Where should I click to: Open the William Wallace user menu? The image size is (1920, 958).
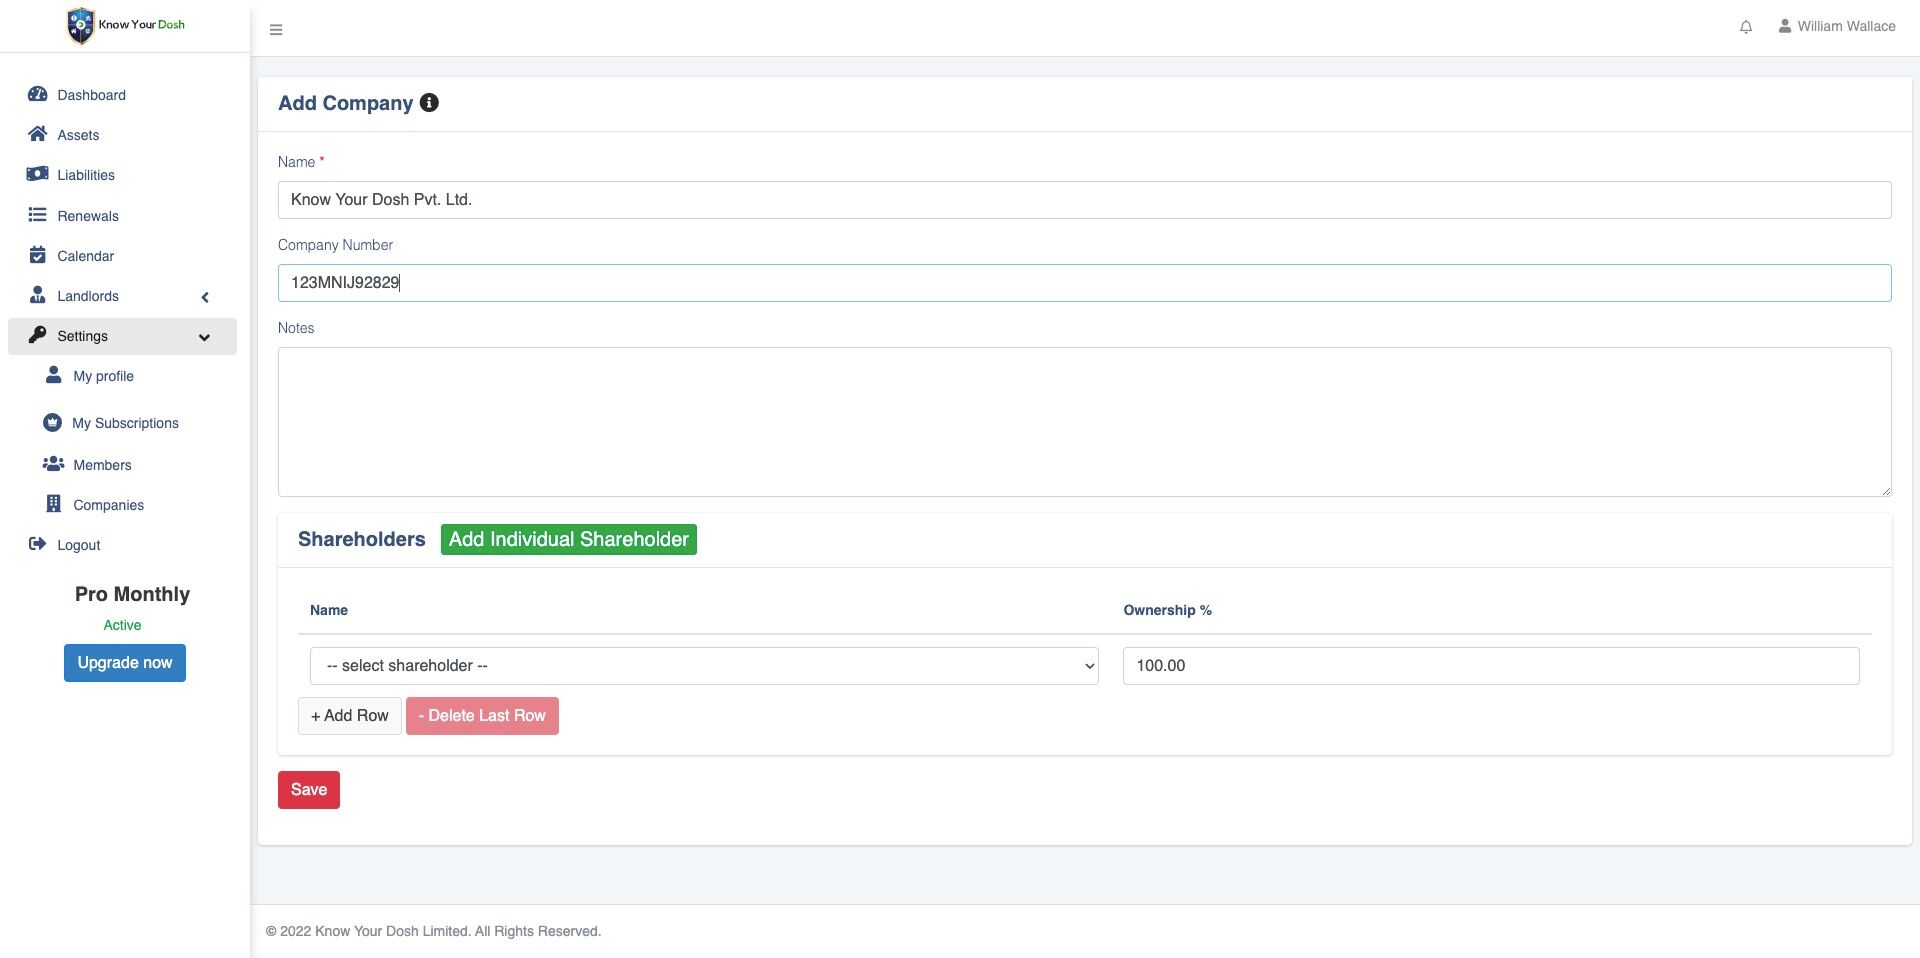tap(1837, 27)
